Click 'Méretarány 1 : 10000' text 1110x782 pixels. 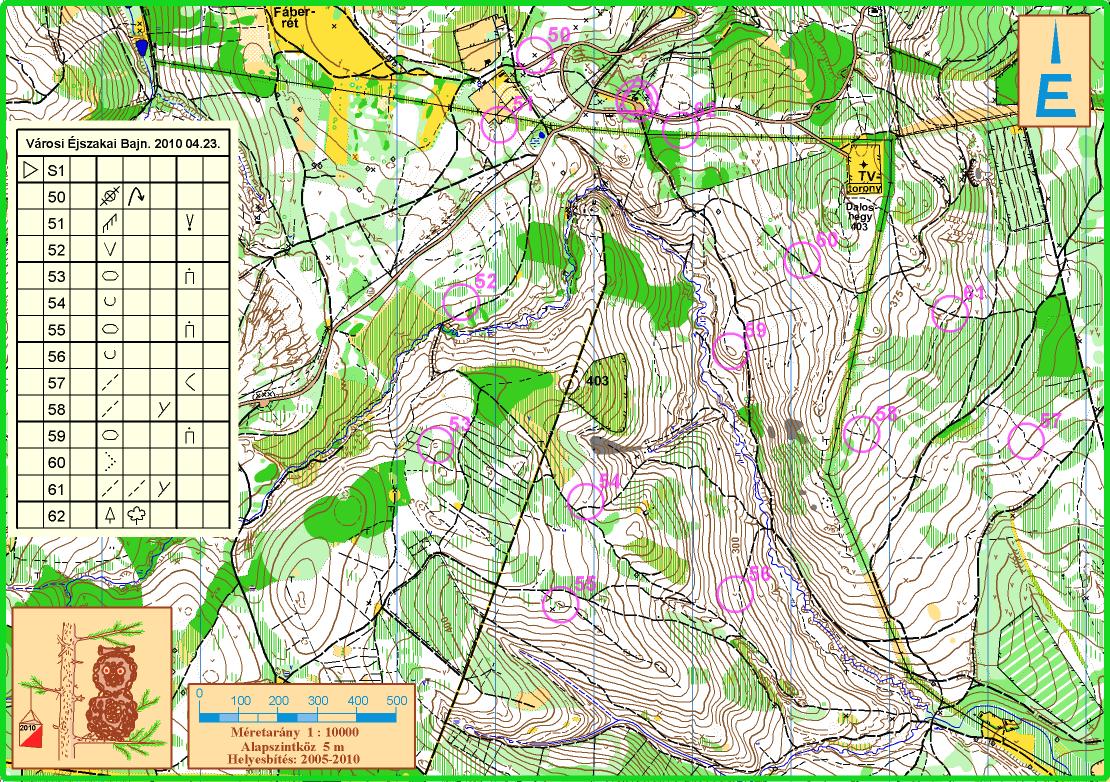(x=294, y=732)
